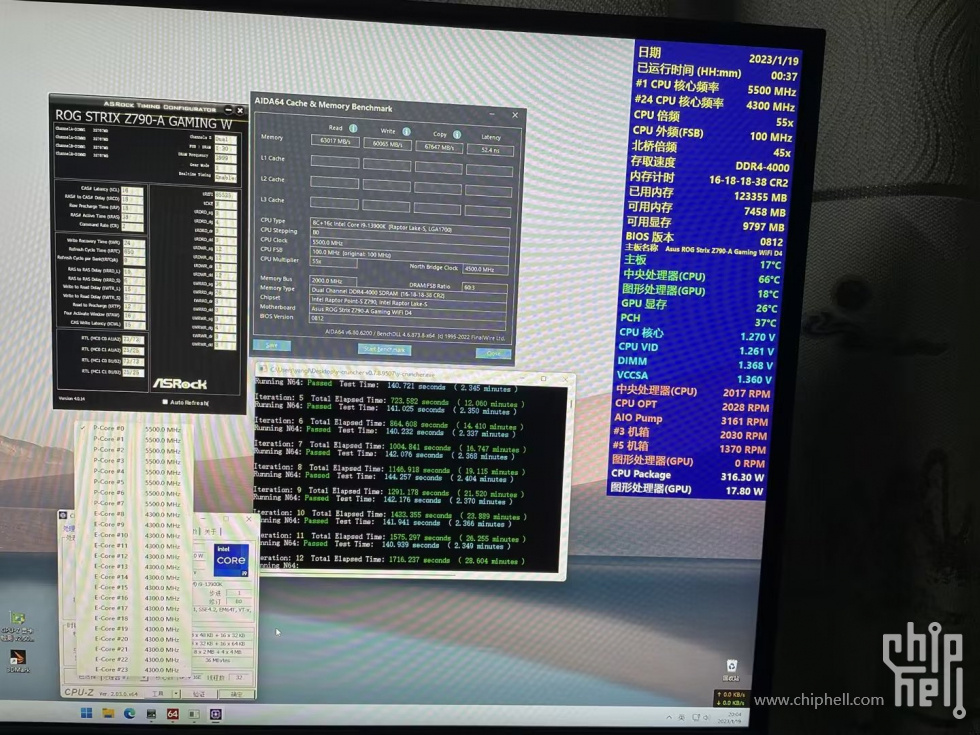Click the Memory Read value 63017 MB/s
Image resolution: width=980 pixels, height=735 pixels.
click(x=335, y=141)
